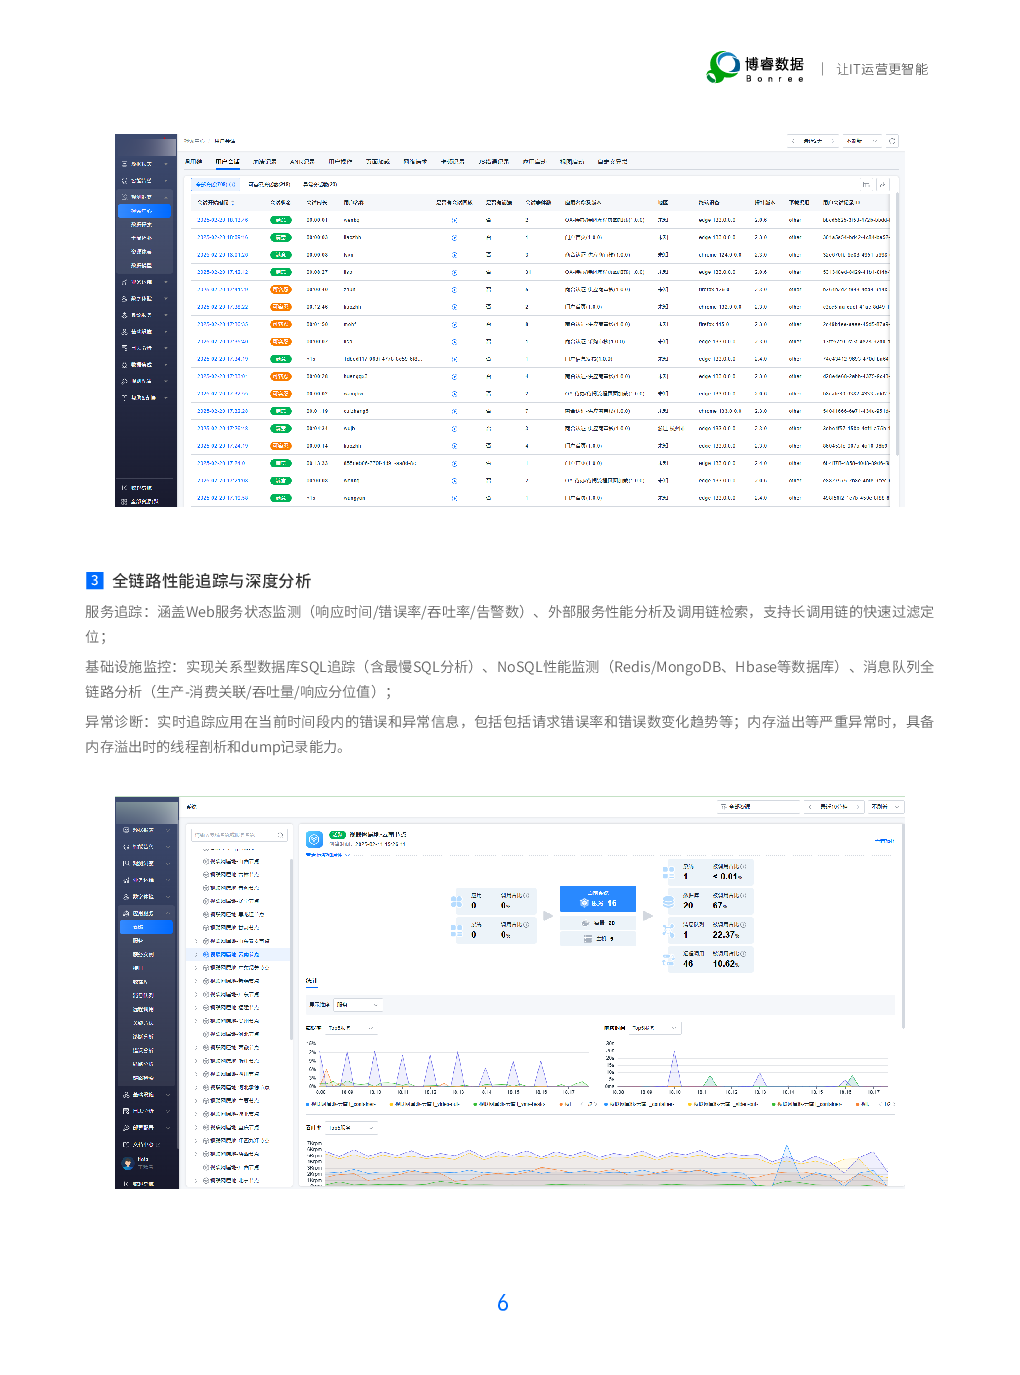Click the database icon next to value 20
Image resolution: width=1020 pixels, height=1375 pixels.
668,901
